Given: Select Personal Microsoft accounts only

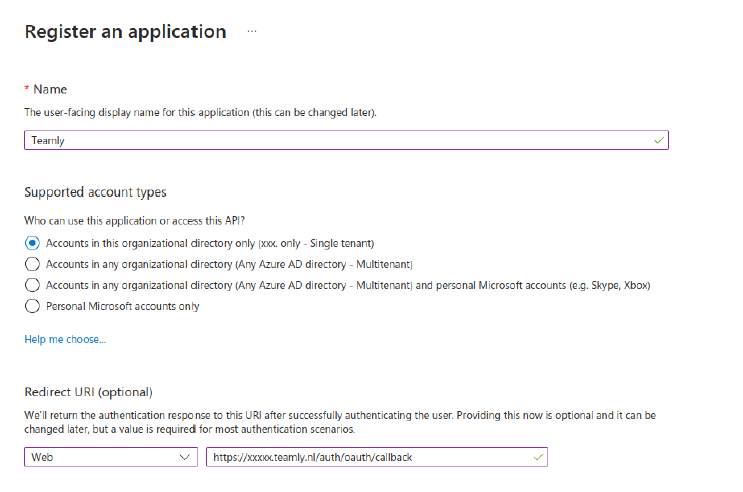Looking at the screenshot, I should 32,306.
